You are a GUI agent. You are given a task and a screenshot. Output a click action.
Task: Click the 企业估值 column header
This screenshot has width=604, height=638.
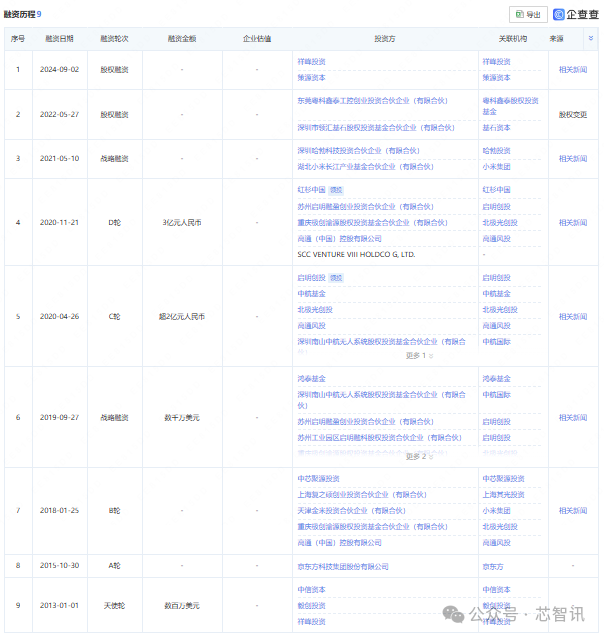[x=257, y=39]
